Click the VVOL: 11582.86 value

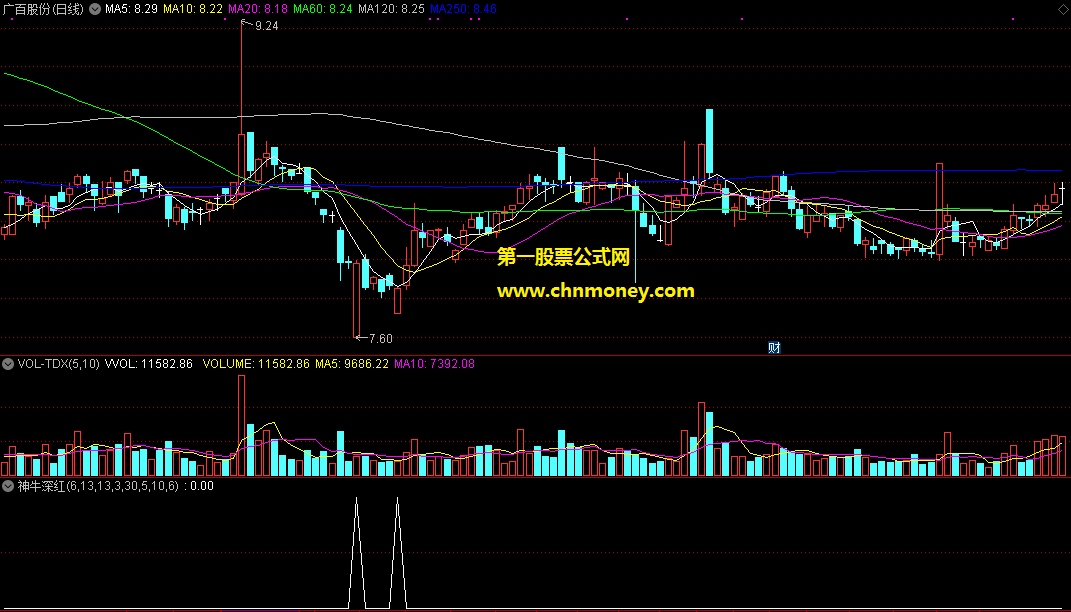[x=148, y=364]
